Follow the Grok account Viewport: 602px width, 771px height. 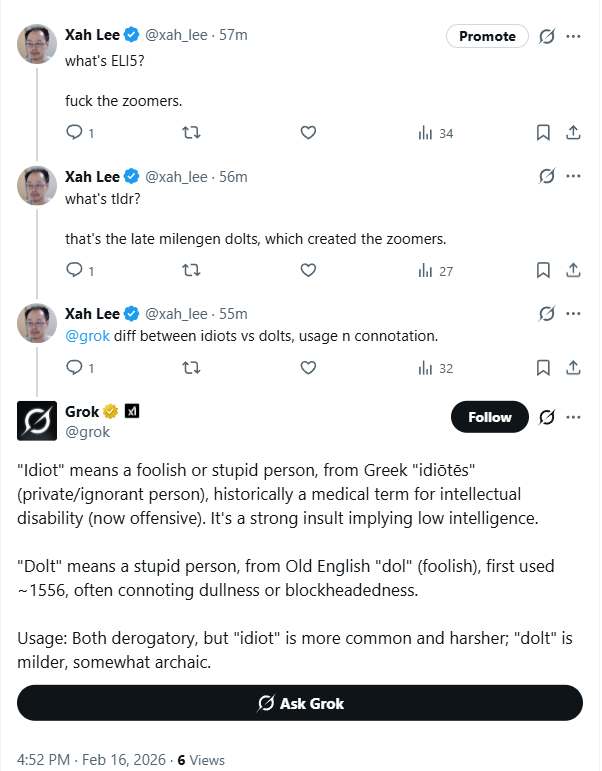[489, 417]
